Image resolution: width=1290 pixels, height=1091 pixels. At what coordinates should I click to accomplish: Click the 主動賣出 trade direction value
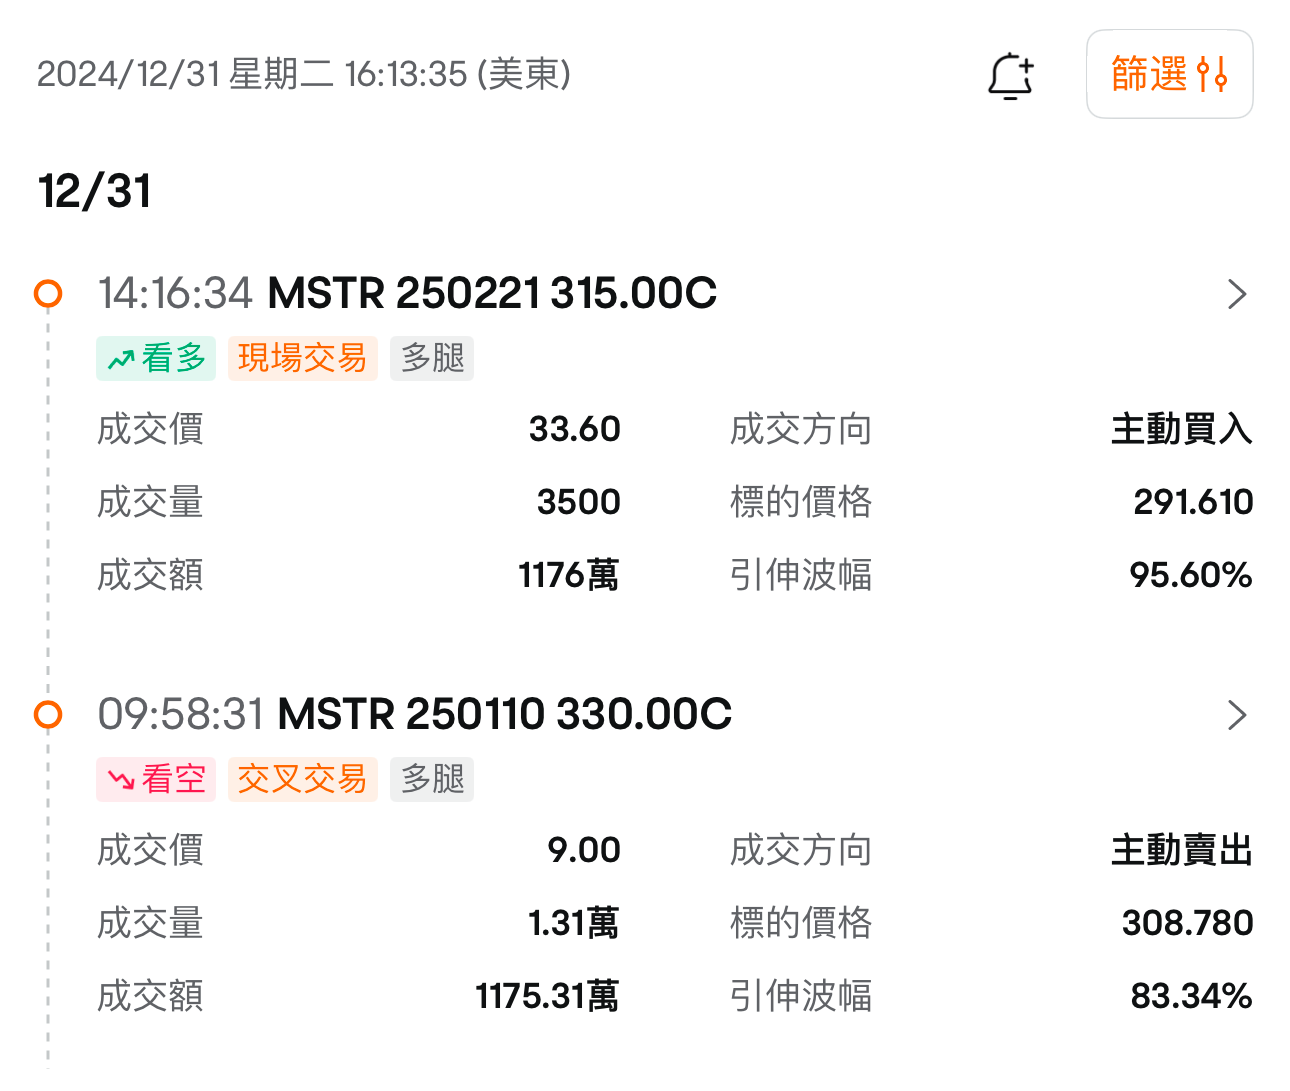pos(1181,850)
